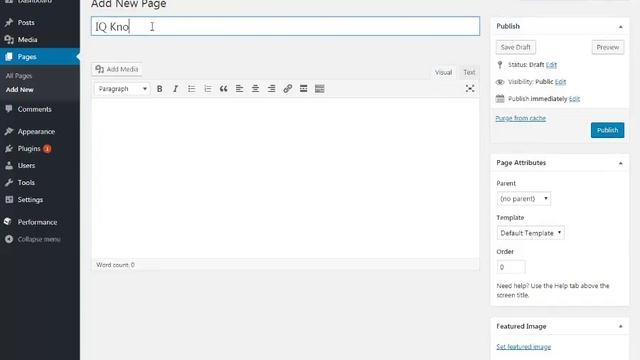Select Add New pages submenu item
This screenshot has height=360, width=640.
point(20,90)
